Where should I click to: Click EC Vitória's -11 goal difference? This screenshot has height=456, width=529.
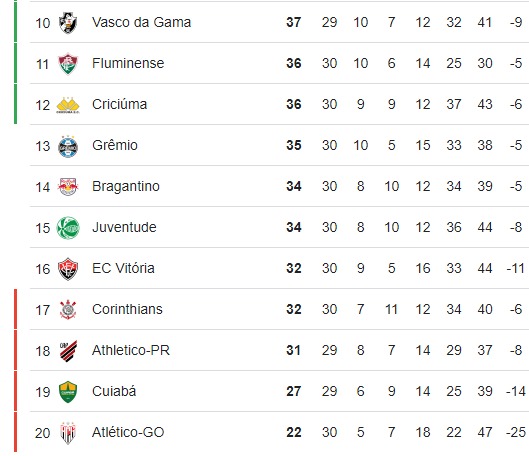516,268
